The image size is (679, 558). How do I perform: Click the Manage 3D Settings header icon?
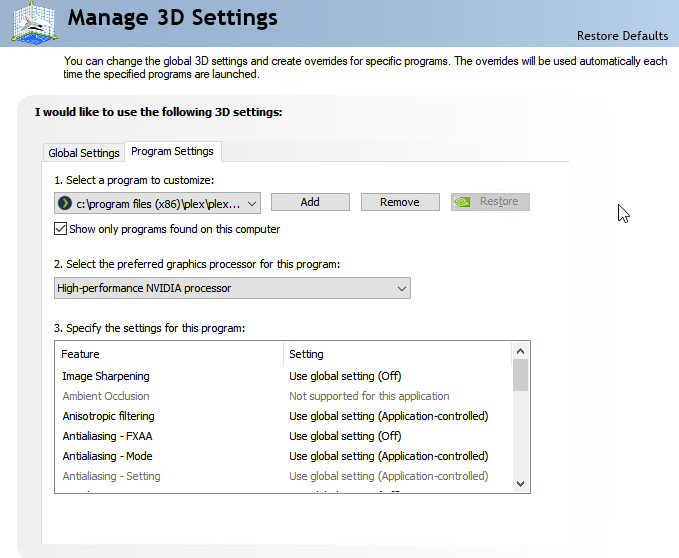tap(32, 21)
